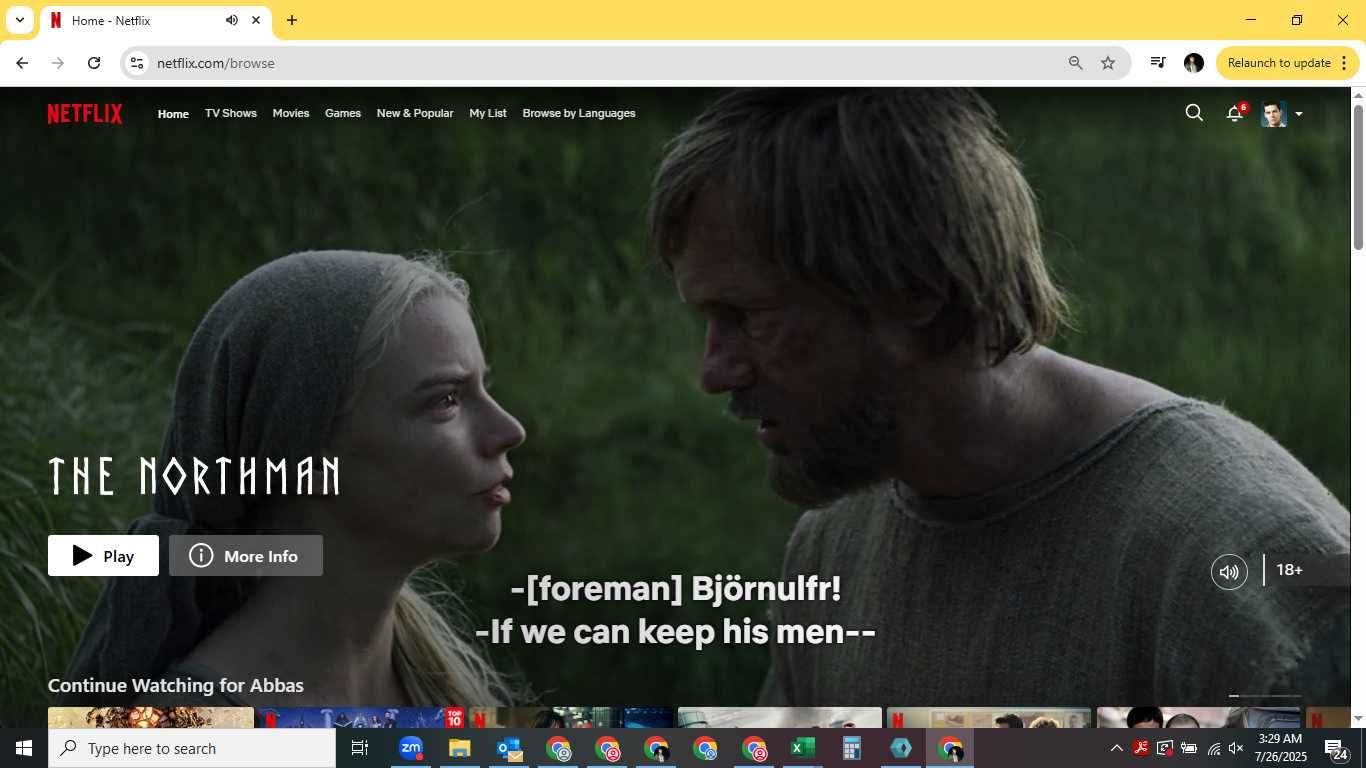Image resolution: width=1366 pixels, height=768 pixels.
Task: Click the vertical scrollbar thumb
Action: click(x=1358, y=177)
